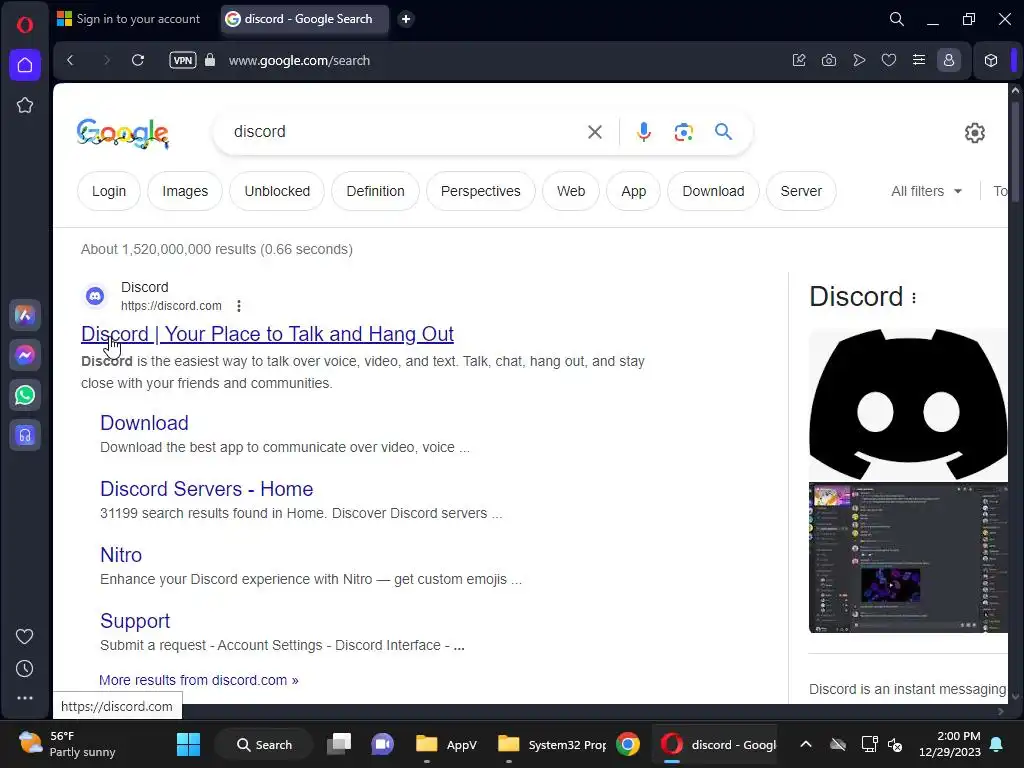
Task: Open the Player headphones icon in sidebar
Action: pos(25,435)
